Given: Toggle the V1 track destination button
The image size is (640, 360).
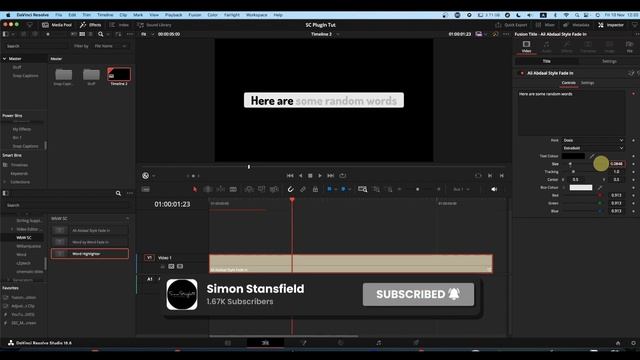Looking at the screenshot, I should (x=149, y=258).
